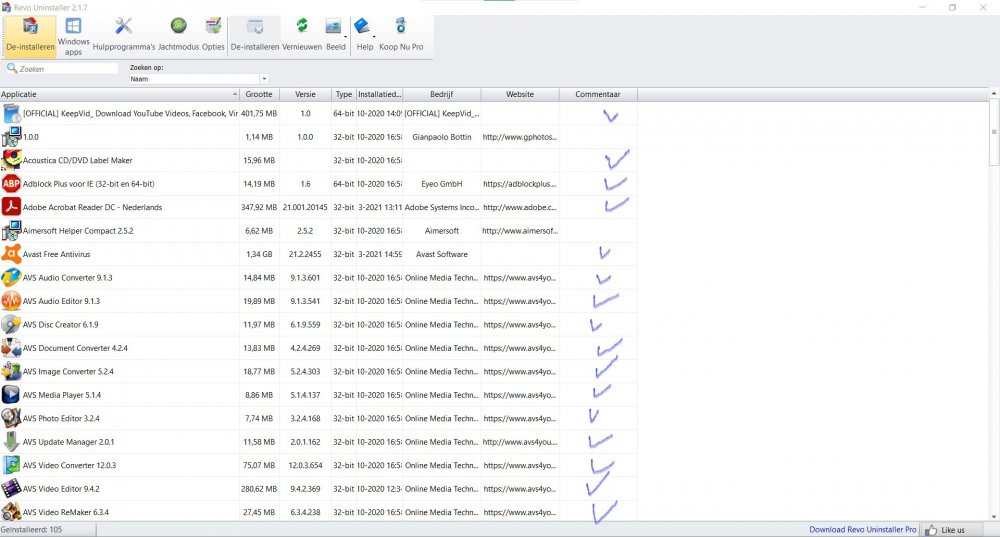Viewport: 1000px width, 537px height.
Task: Select the Adblock Plus voor IE icon
Action: pyautogui.click(x=11, y=184)
